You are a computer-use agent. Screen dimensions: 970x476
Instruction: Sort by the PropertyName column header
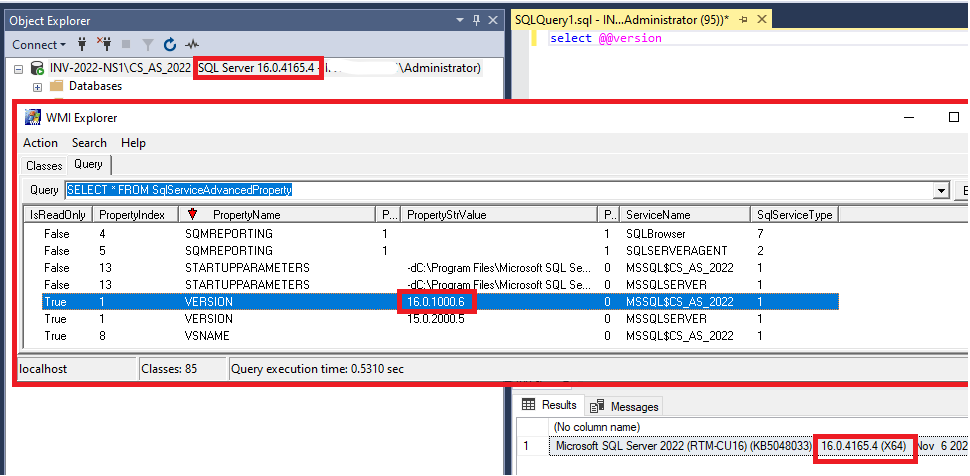click(277, 215)
